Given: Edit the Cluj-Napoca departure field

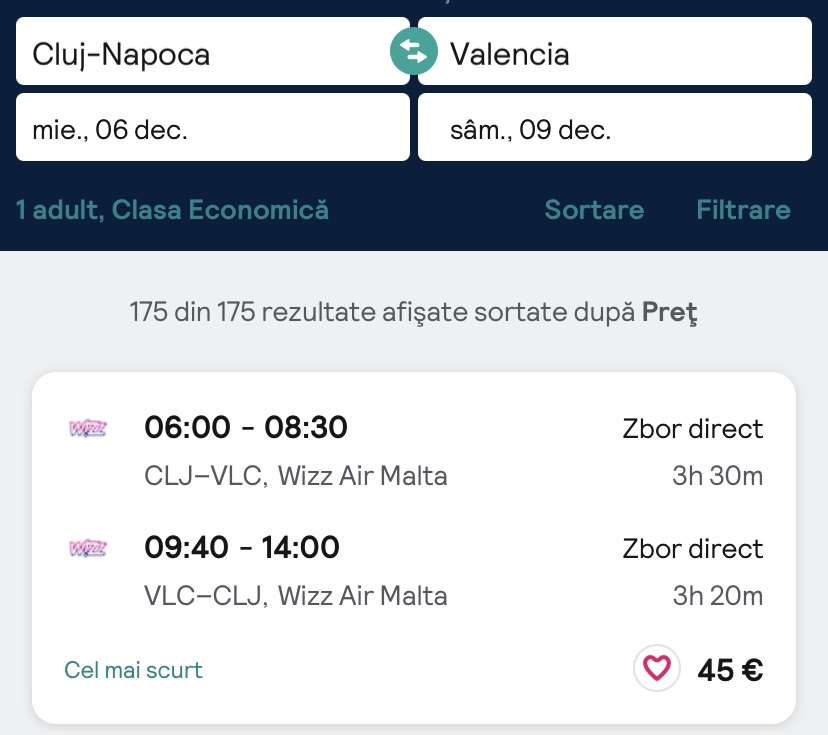Looking at the screenshot, I should coord(200,52).
